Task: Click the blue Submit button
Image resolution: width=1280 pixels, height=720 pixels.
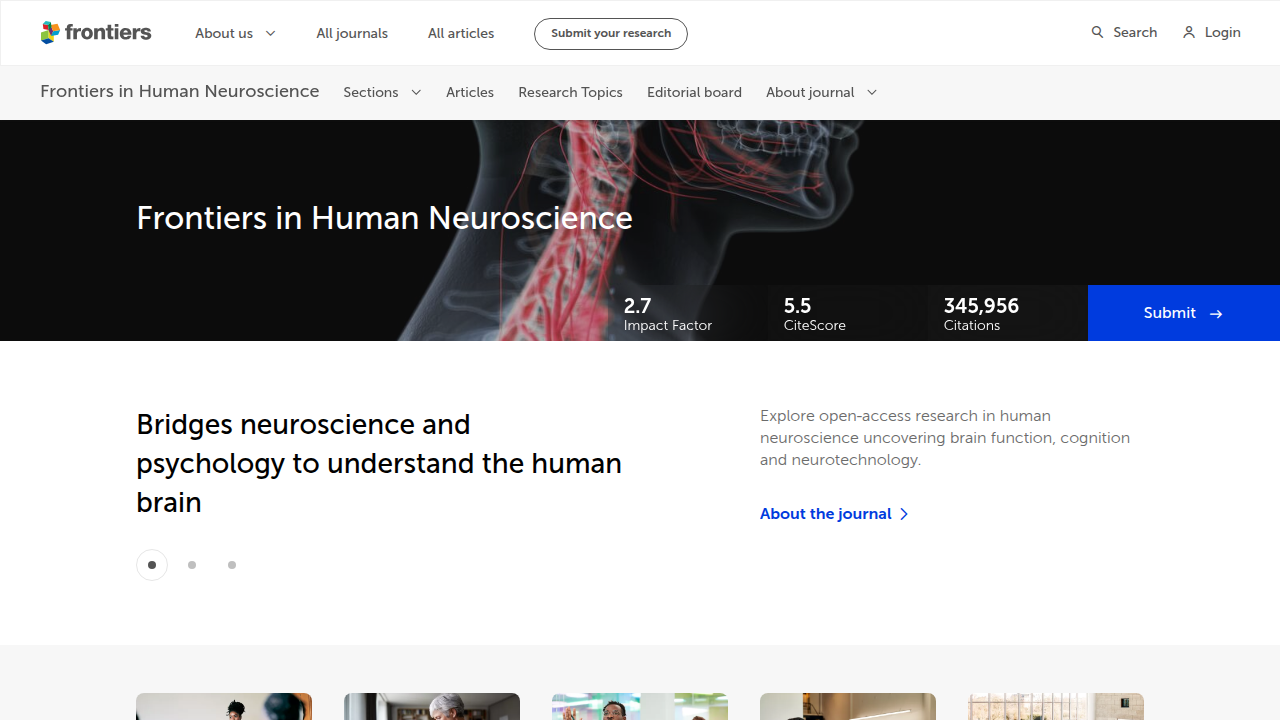Action: tap(1184, 313)
